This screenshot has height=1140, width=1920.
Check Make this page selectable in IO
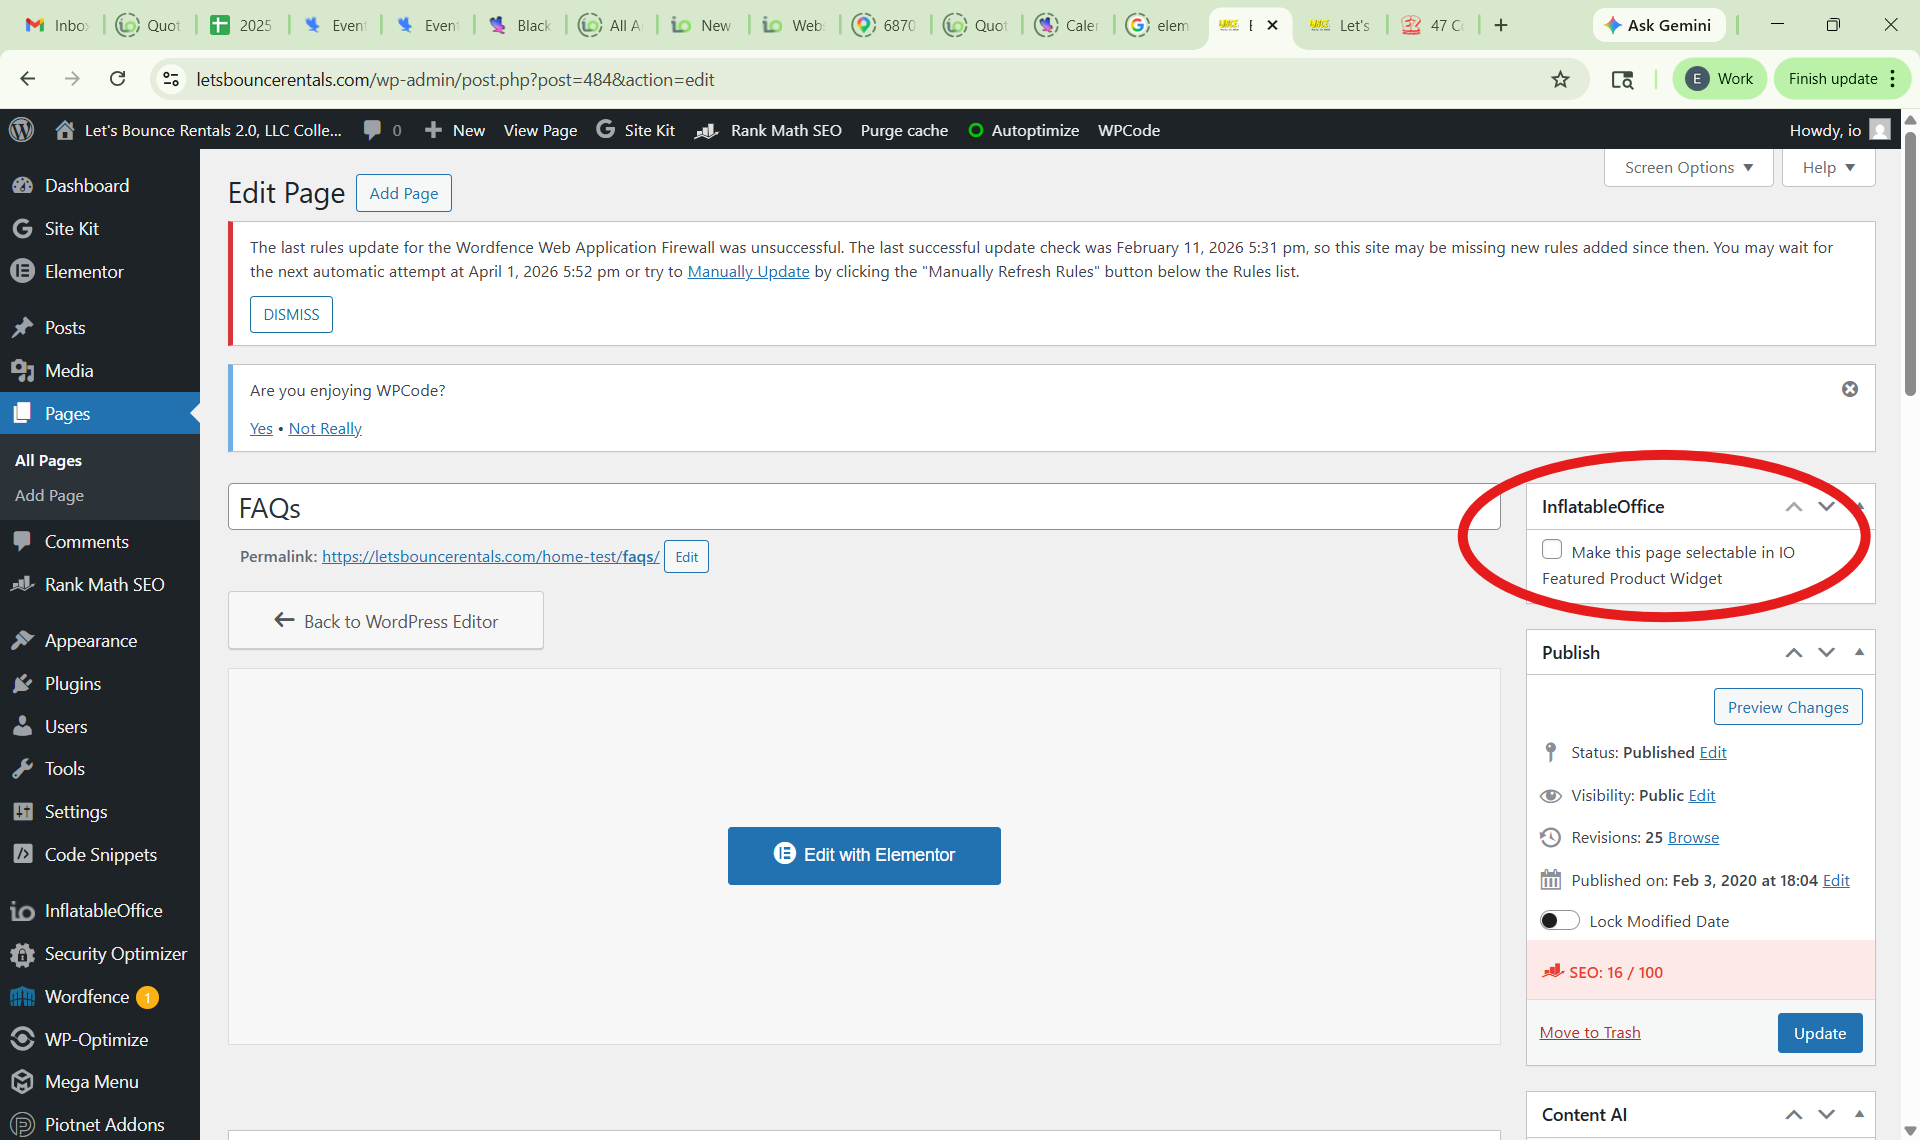click(x=1552, y=550)
